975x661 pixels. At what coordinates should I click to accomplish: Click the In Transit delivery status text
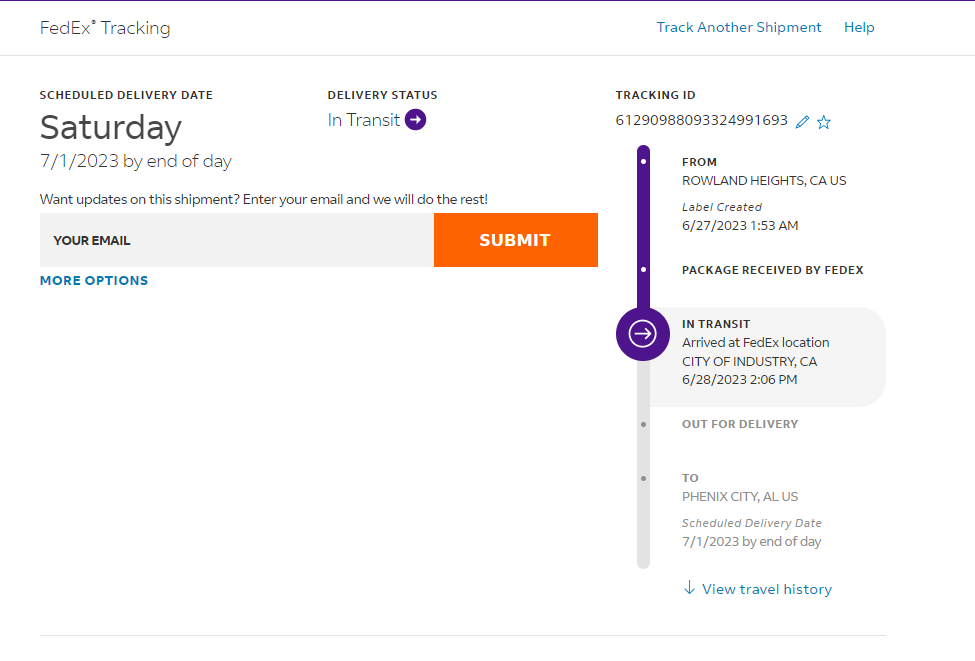364,120
